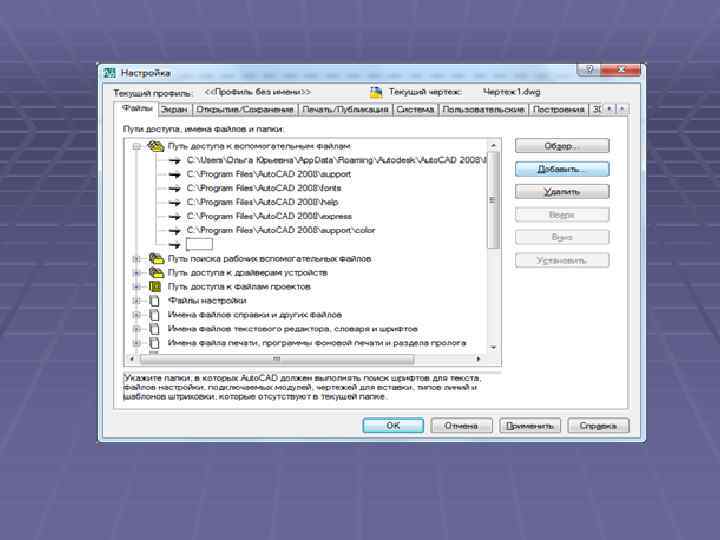Open the Построения tab
Screen dimensions: 720x540
point(558,109)
